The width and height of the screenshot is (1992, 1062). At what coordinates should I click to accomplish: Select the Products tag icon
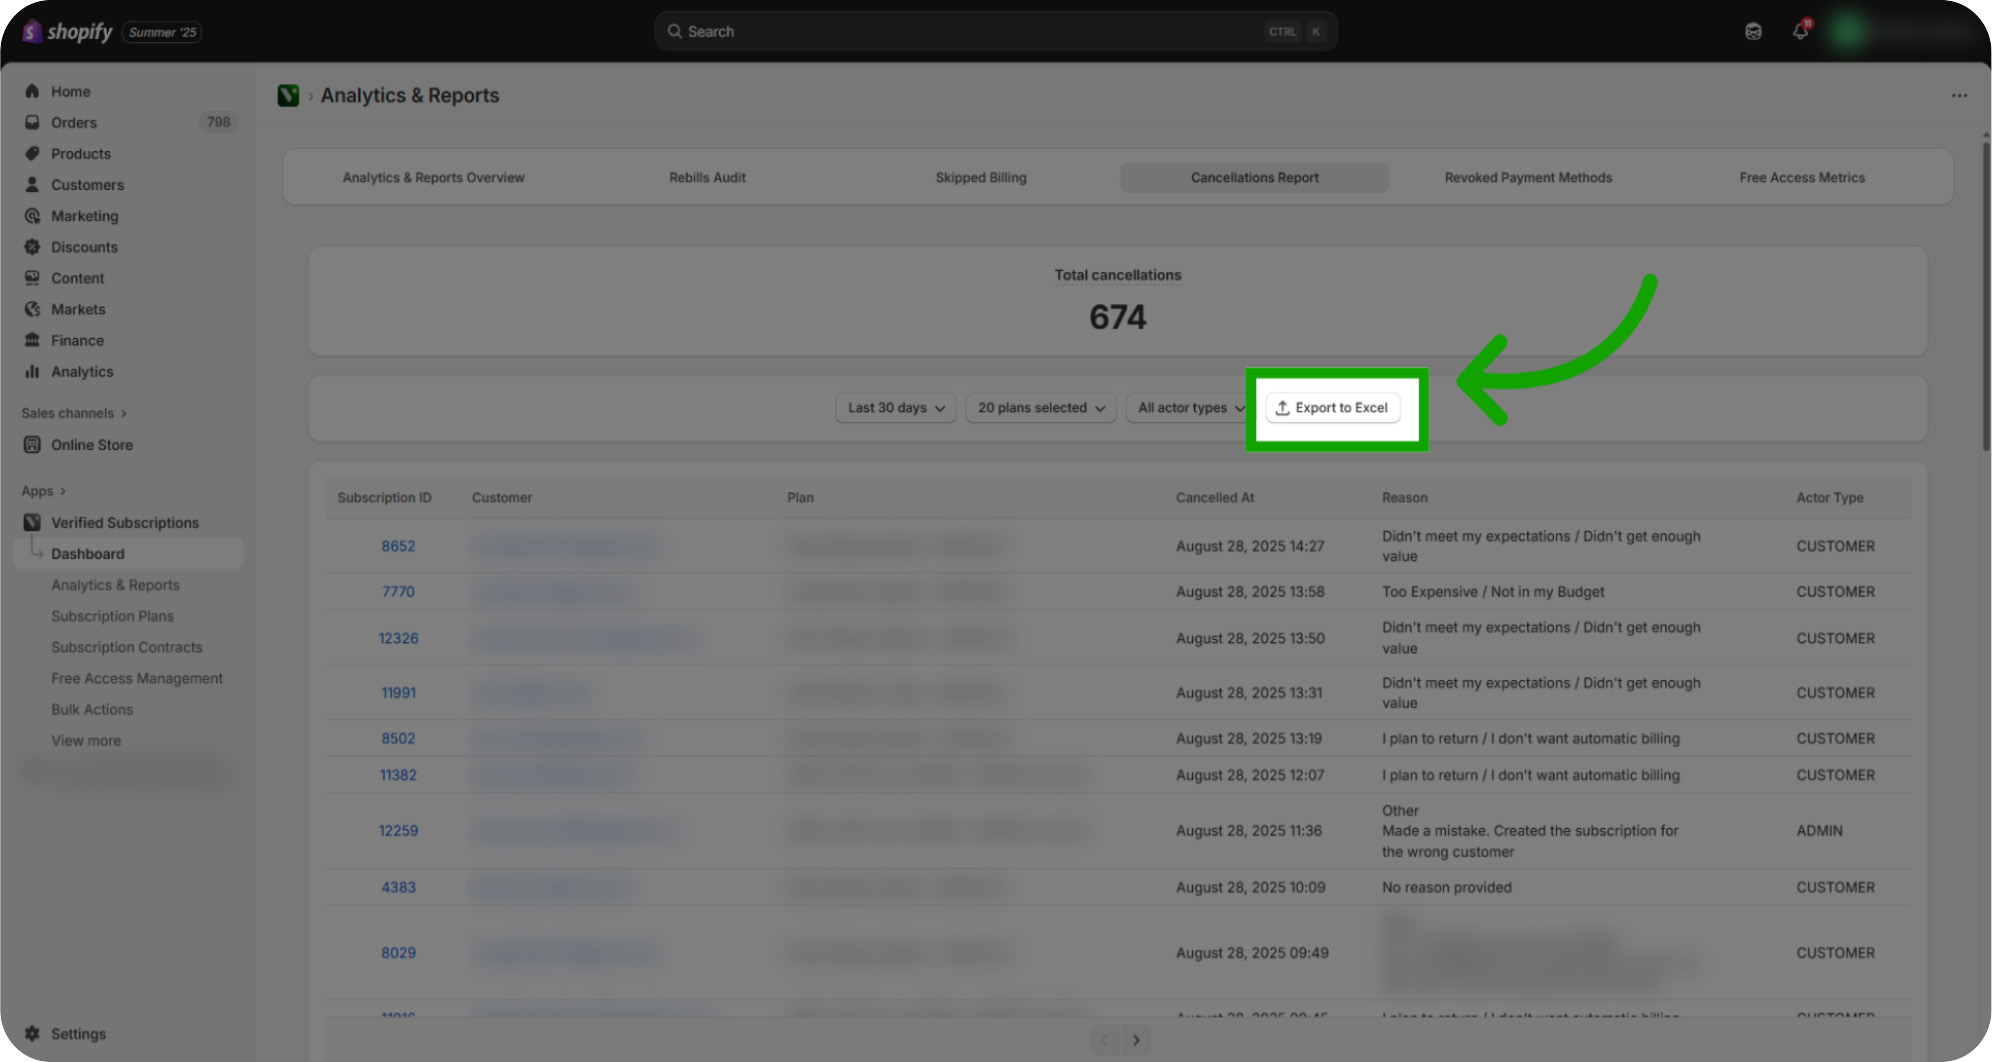point(32,153)
